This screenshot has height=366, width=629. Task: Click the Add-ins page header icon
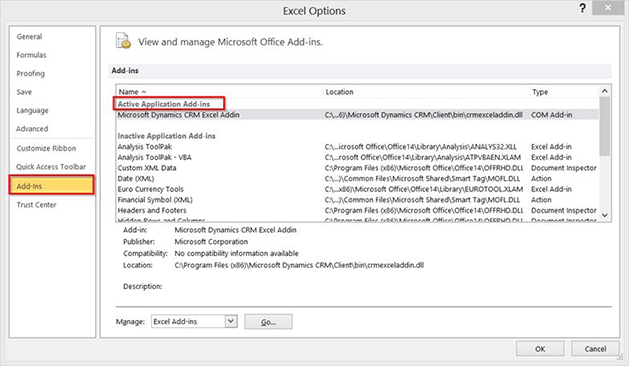click(x=123, y=41)
